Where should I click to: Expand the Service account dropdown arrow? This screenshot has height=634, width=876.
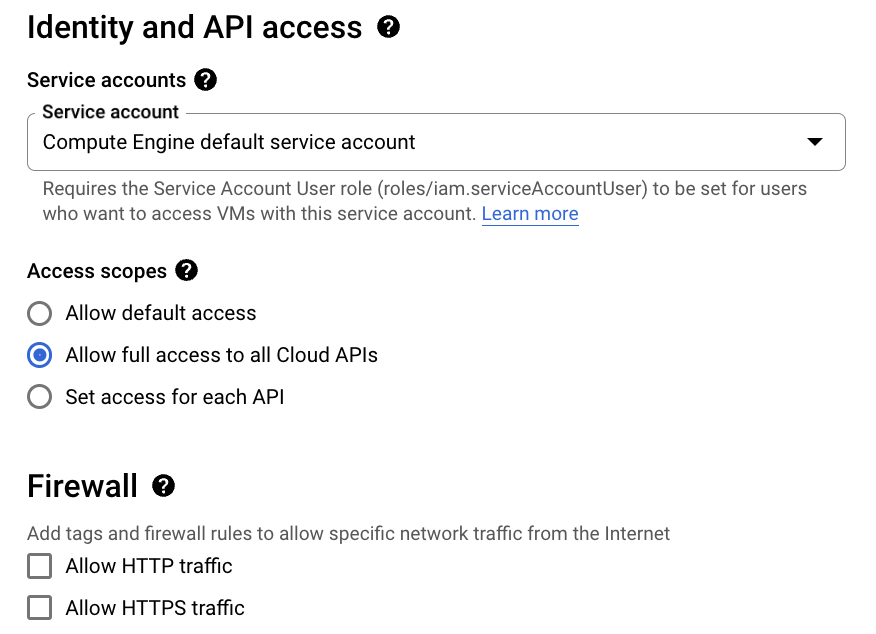815,142
